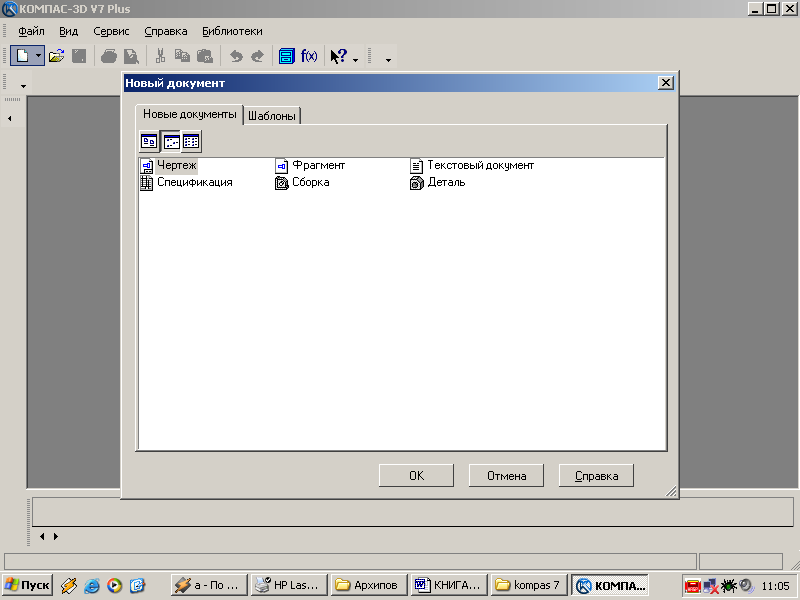Click the message panel right arrow

[x=56, y=536]
